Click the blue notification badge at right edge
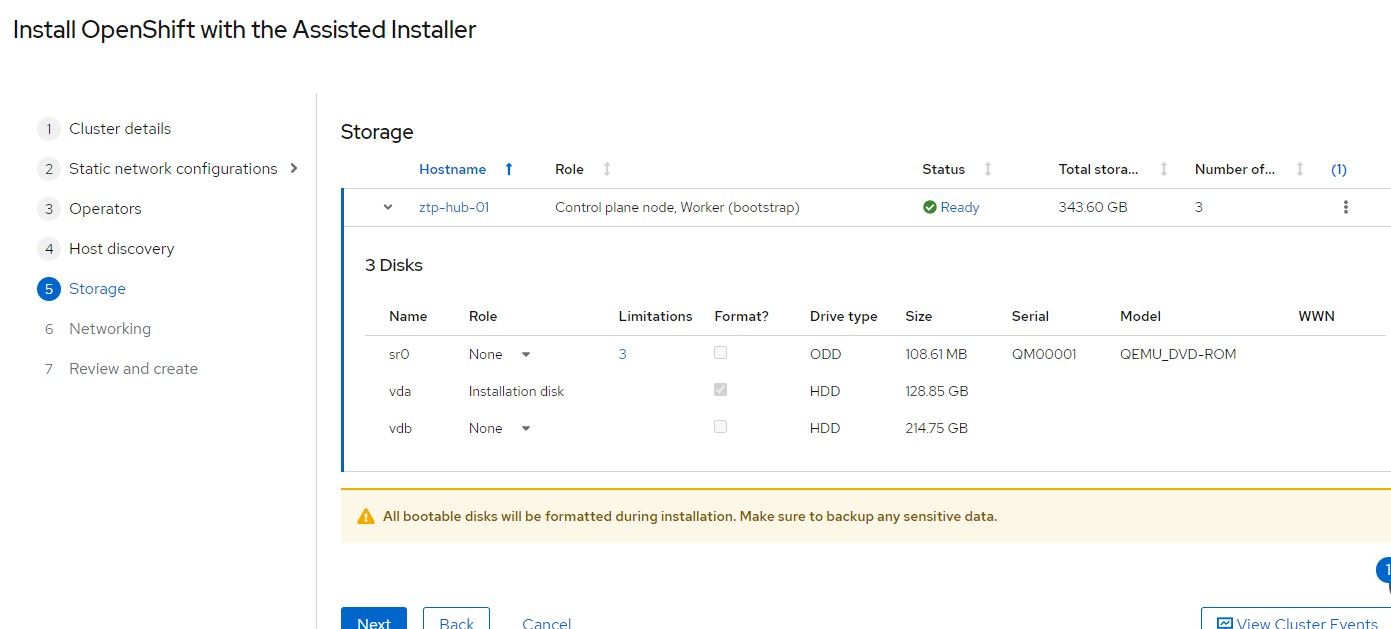 point(1384,570)
